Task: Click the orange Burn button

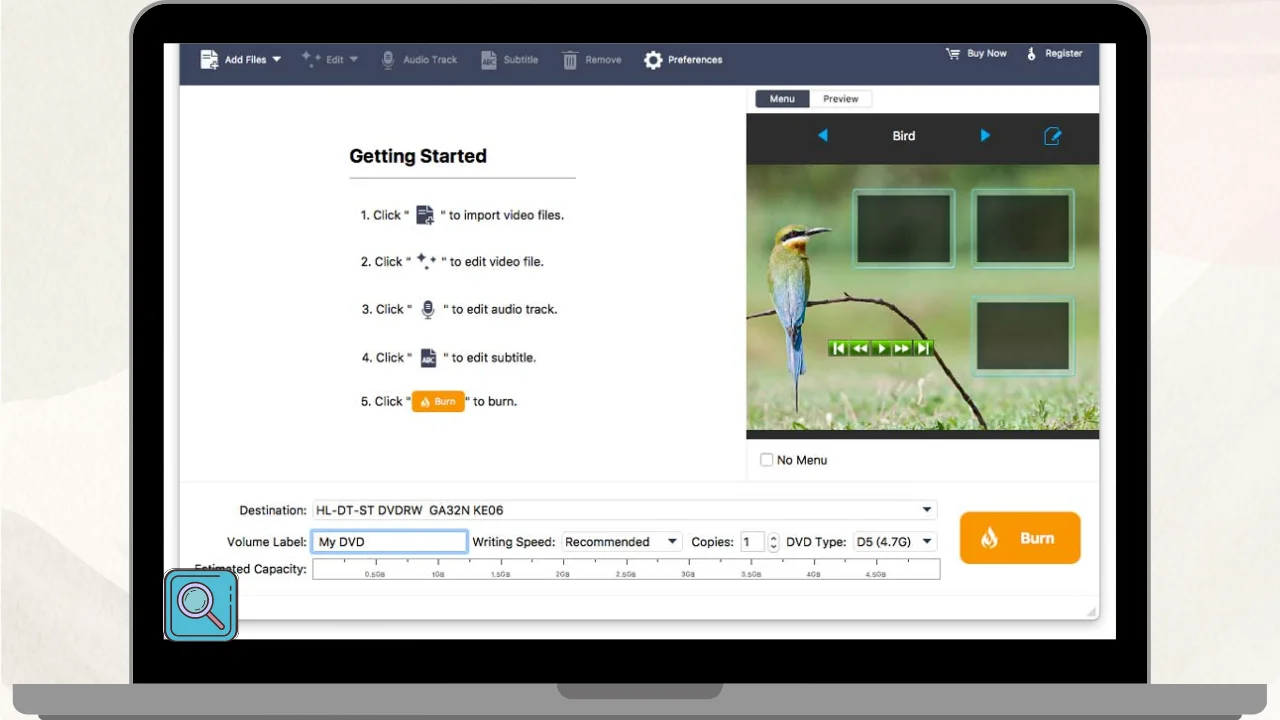Action: [x=1020, y=538]
